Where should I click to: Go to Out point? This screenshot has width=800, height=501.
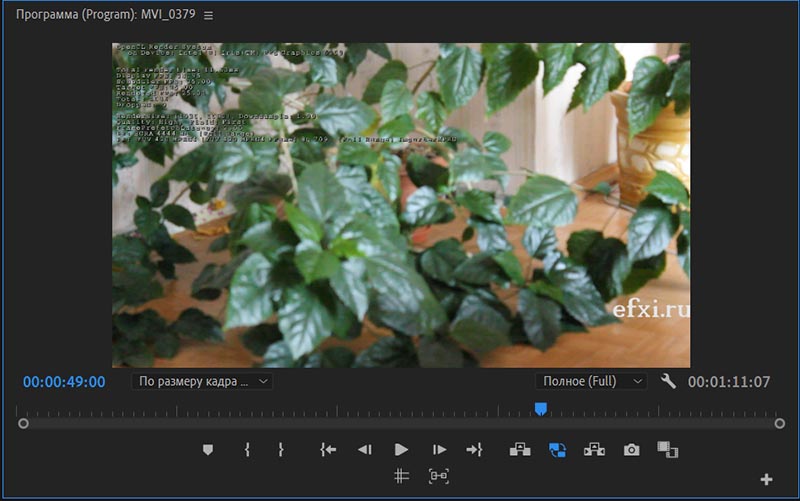474,449
